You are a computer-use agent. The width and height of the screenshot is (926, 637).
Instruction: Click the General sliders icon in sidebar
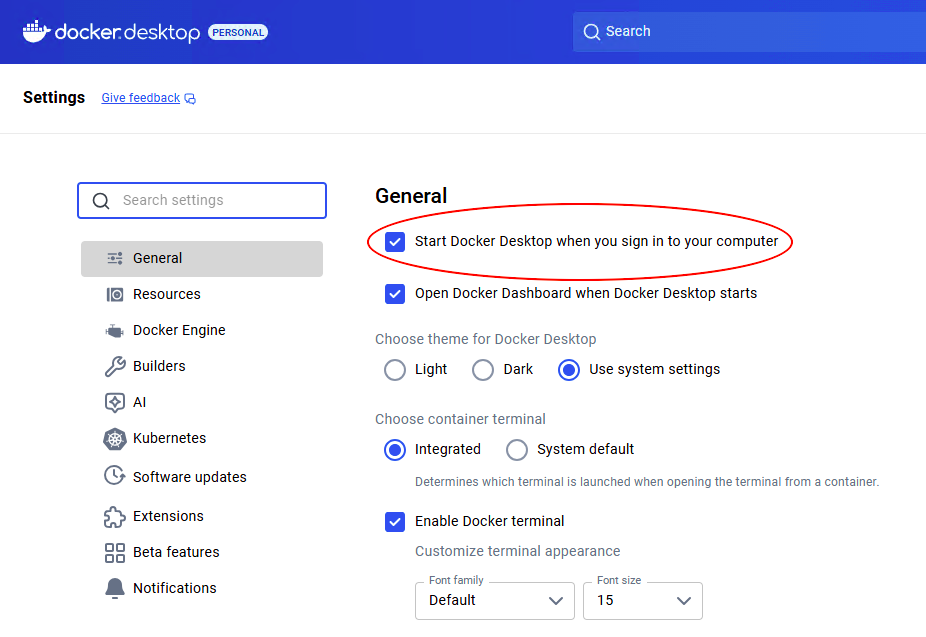tap(115, 258)
